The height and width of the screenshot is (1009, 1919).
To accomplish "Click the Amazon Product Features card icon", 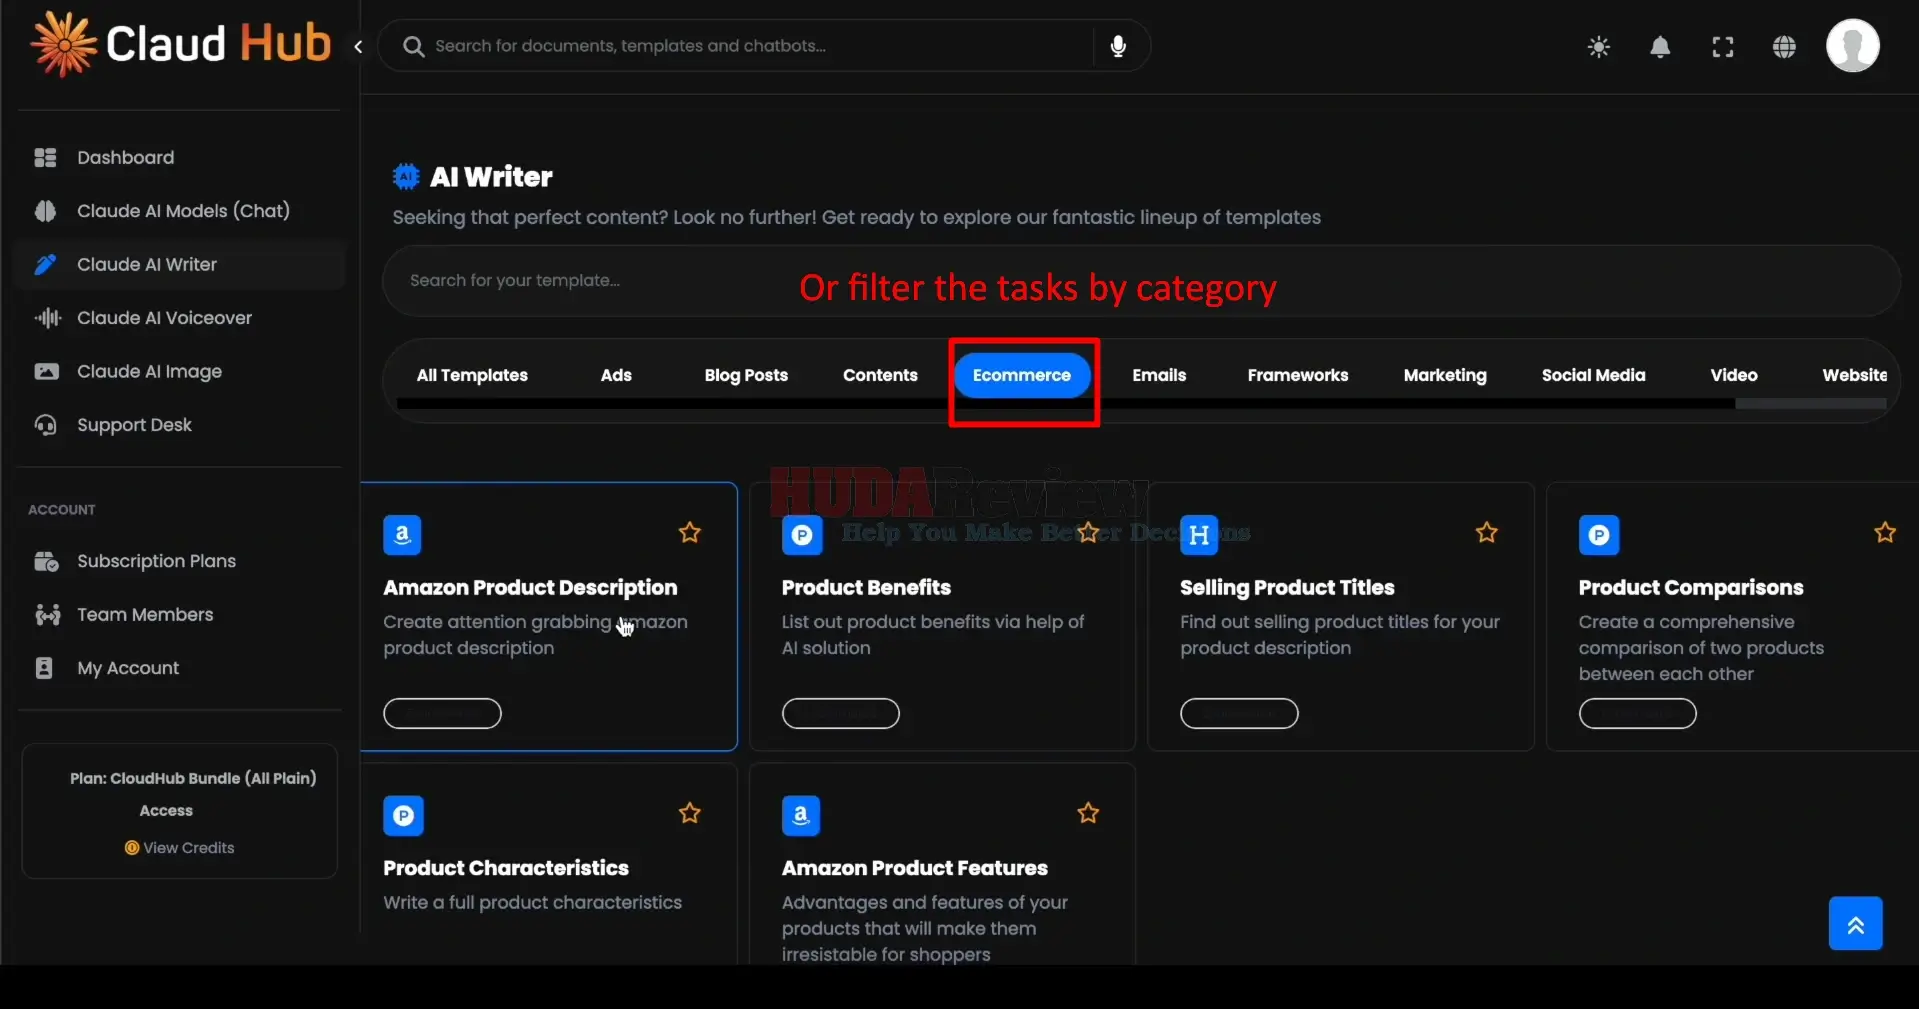I will tap(801, 816).
